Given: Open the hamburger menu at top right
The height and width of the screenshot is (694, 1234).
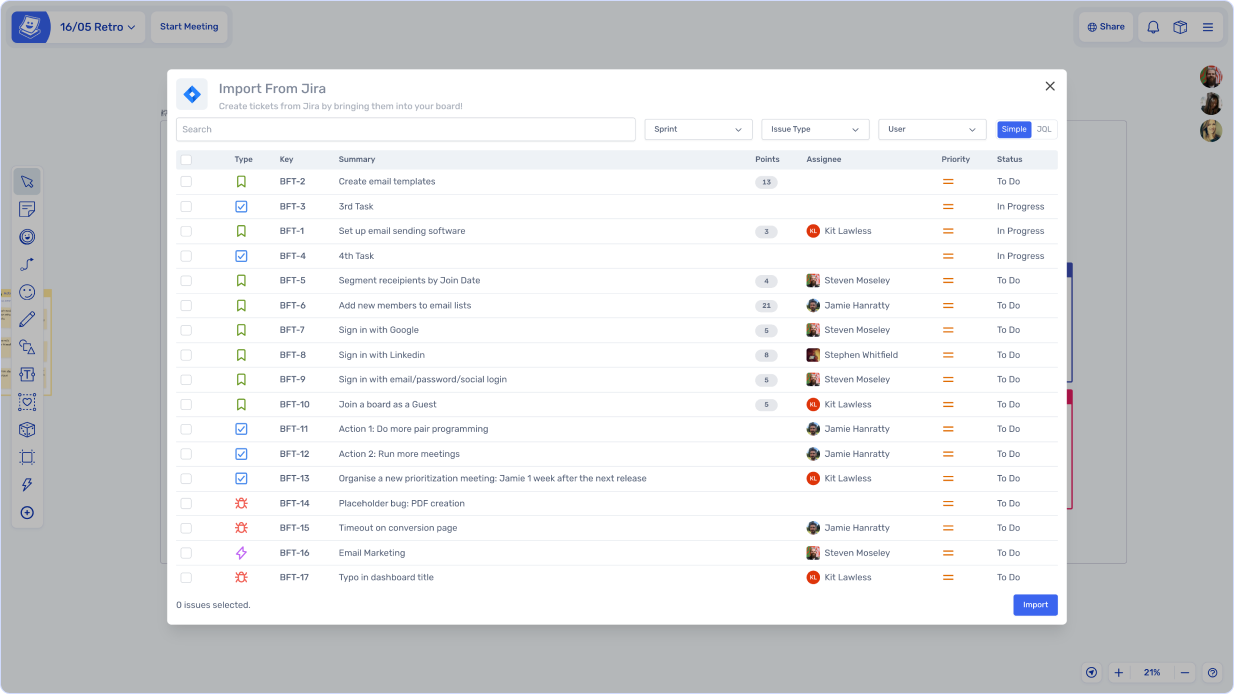Looking at the screenshot, I should pyautogui.click(x=1207, y=27).
